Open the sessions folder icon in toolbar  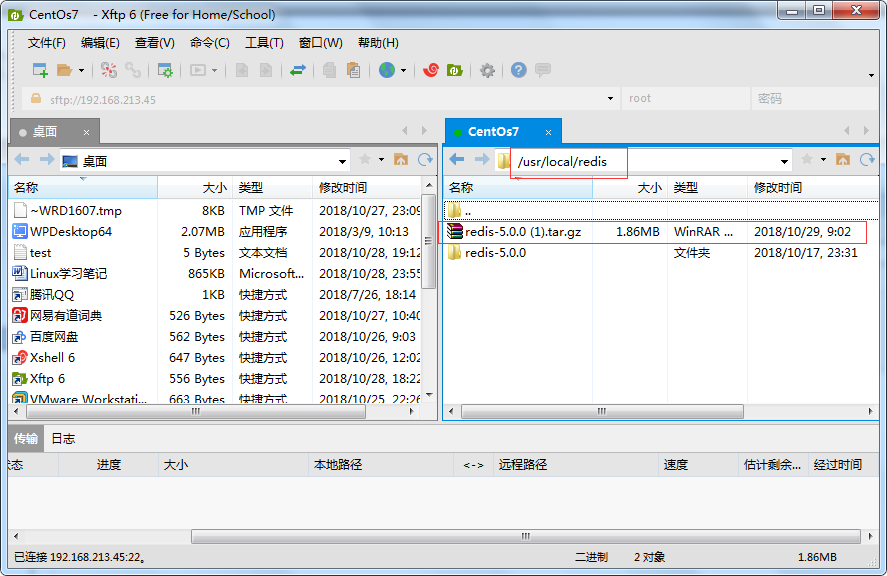pyautogui.click(x=64, y=70)
